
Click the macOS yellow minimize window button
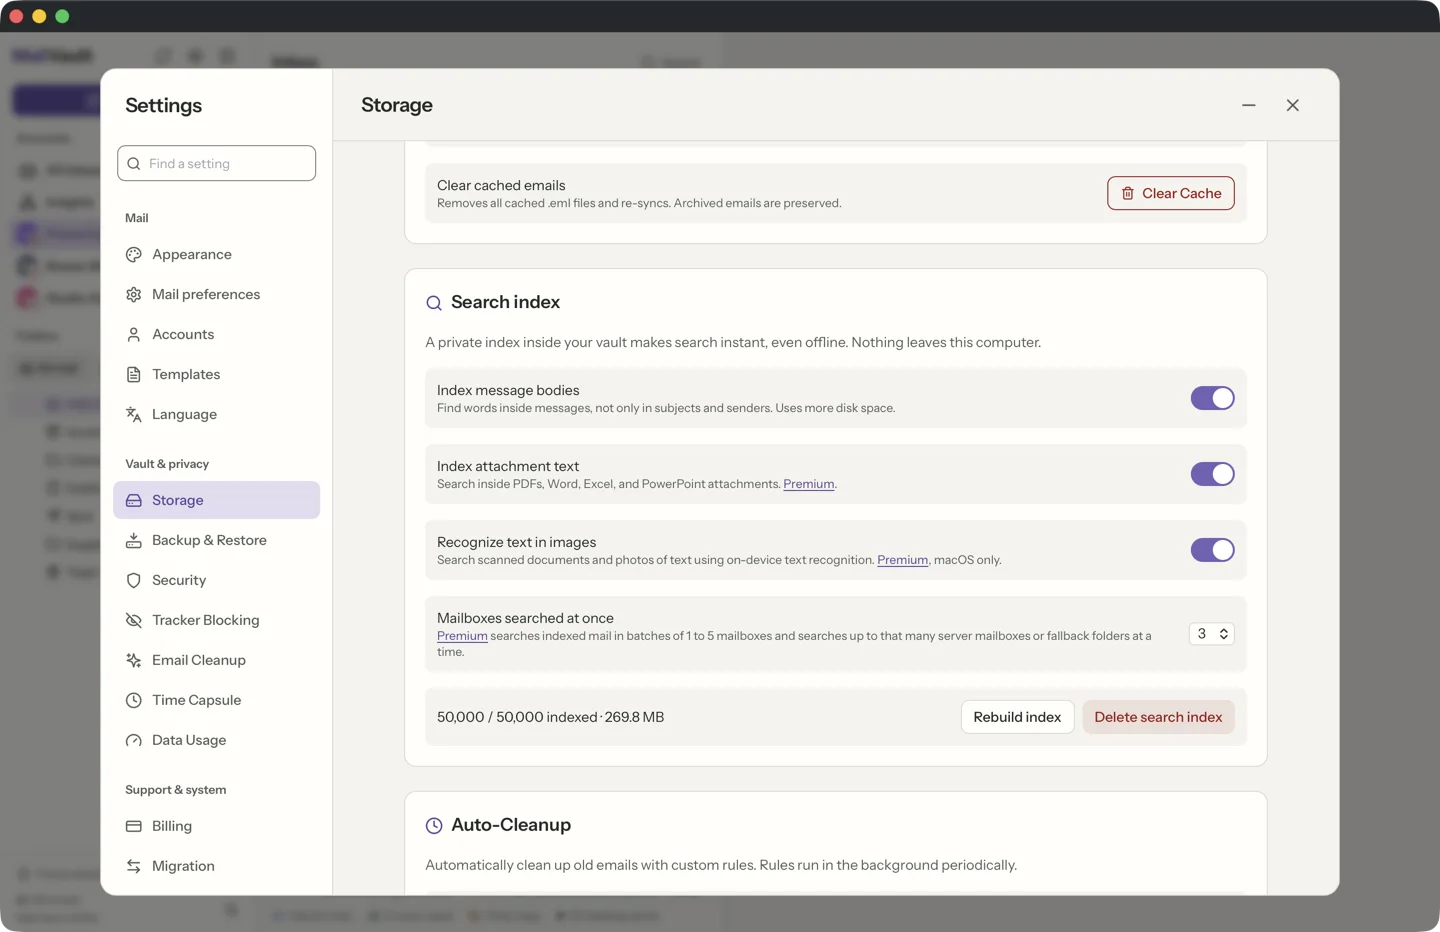pyautogui.click(x=39, y=16)
